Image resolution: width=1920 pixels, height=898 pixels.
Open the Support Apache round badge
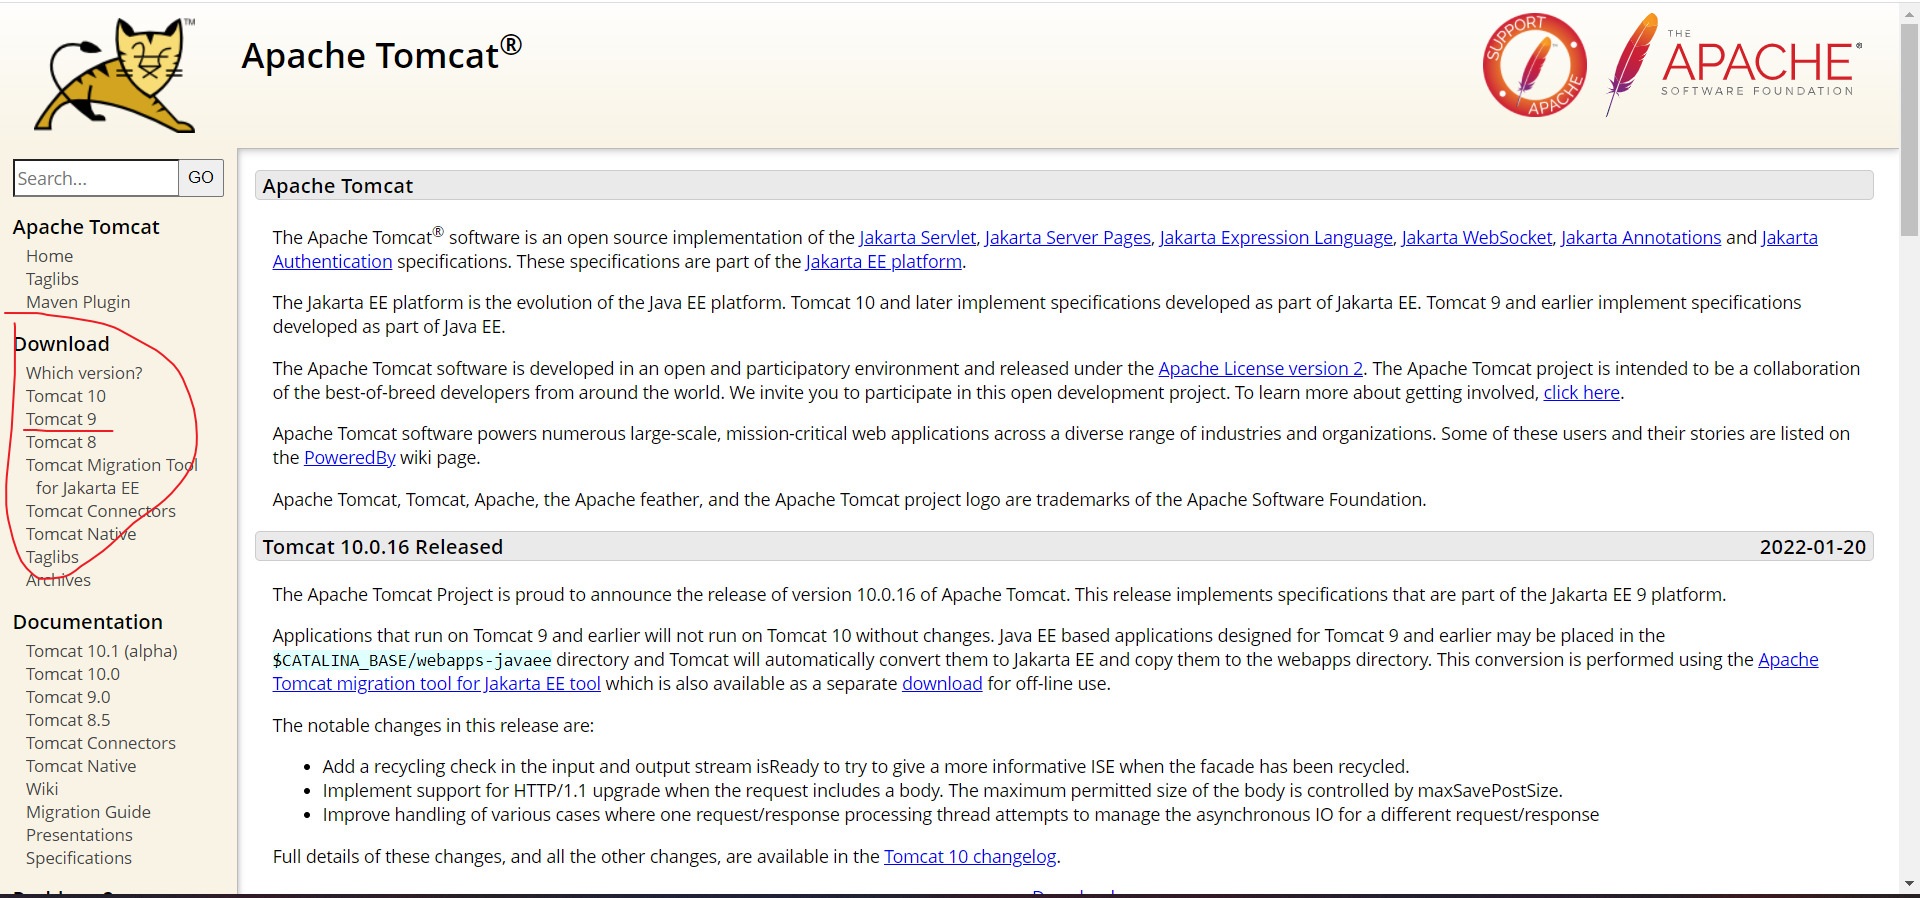click(x=1534, y=65)
